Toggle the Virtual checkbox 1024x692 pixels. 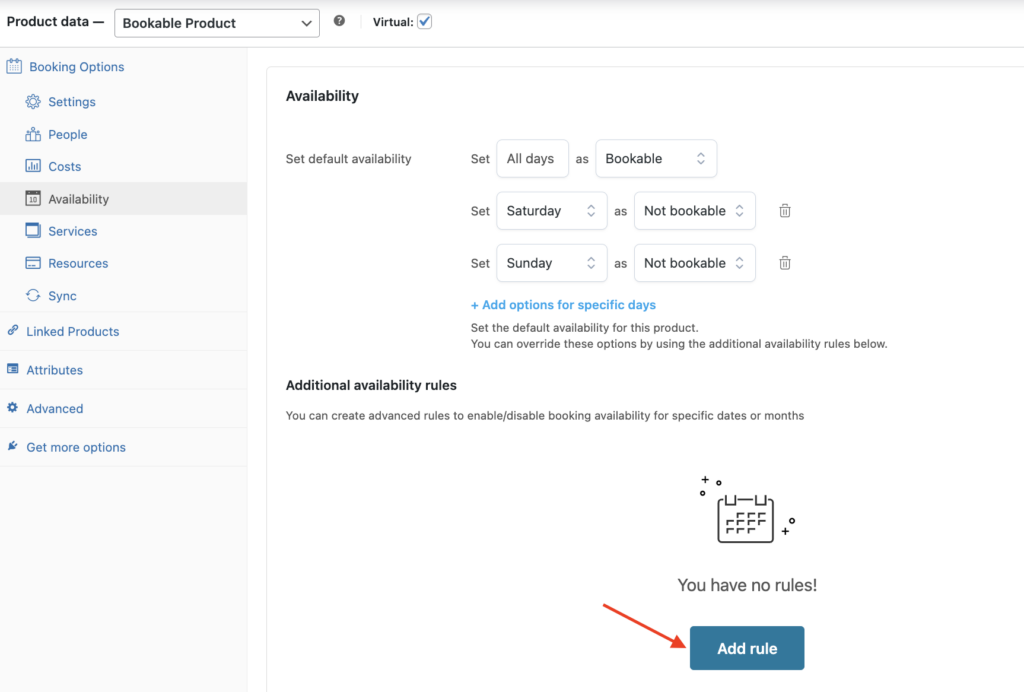(x=424, y=22)
